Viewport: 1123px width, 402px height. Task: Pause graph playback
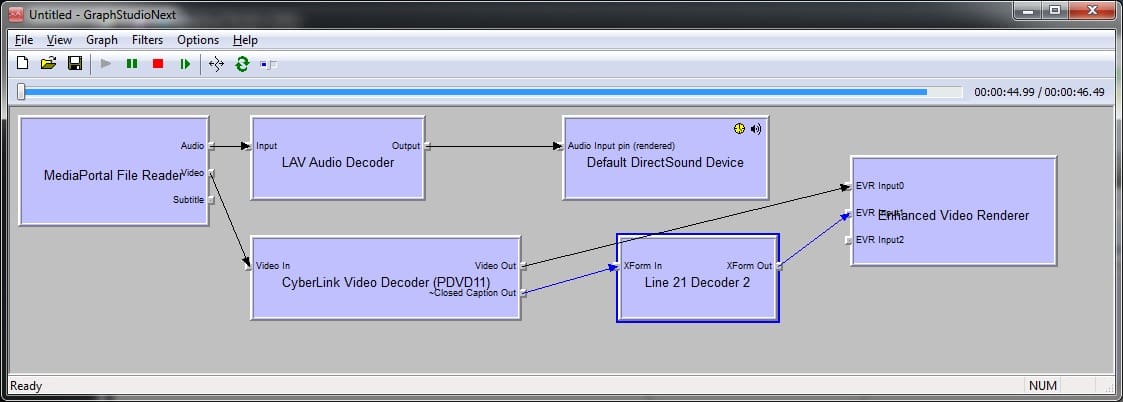pos(132,64)
